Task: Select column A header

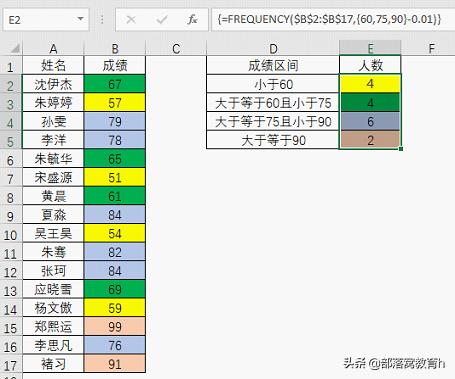Action: point(53,49)
